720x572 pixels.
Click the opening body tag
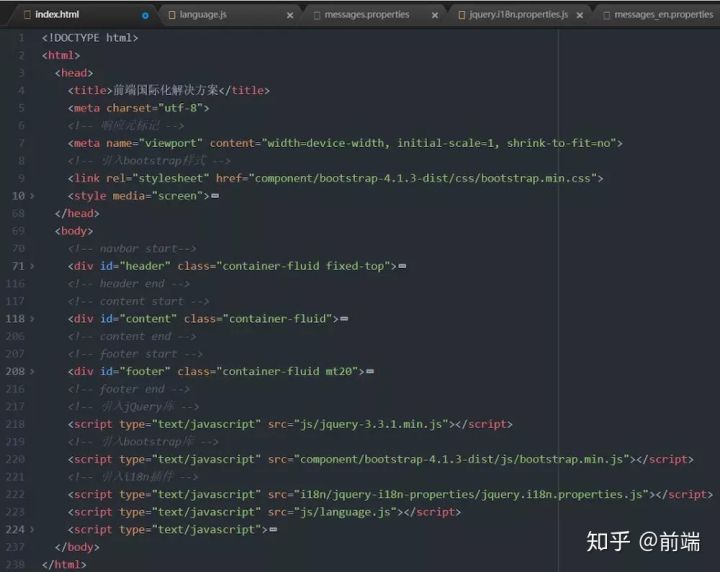pyautogui.click(x=73, y=231)
